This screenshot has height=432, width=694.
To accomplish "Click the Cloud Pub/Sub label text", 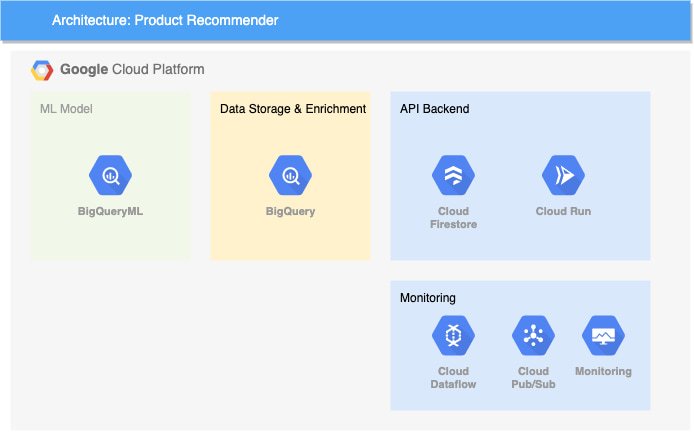I will point(533,378).
